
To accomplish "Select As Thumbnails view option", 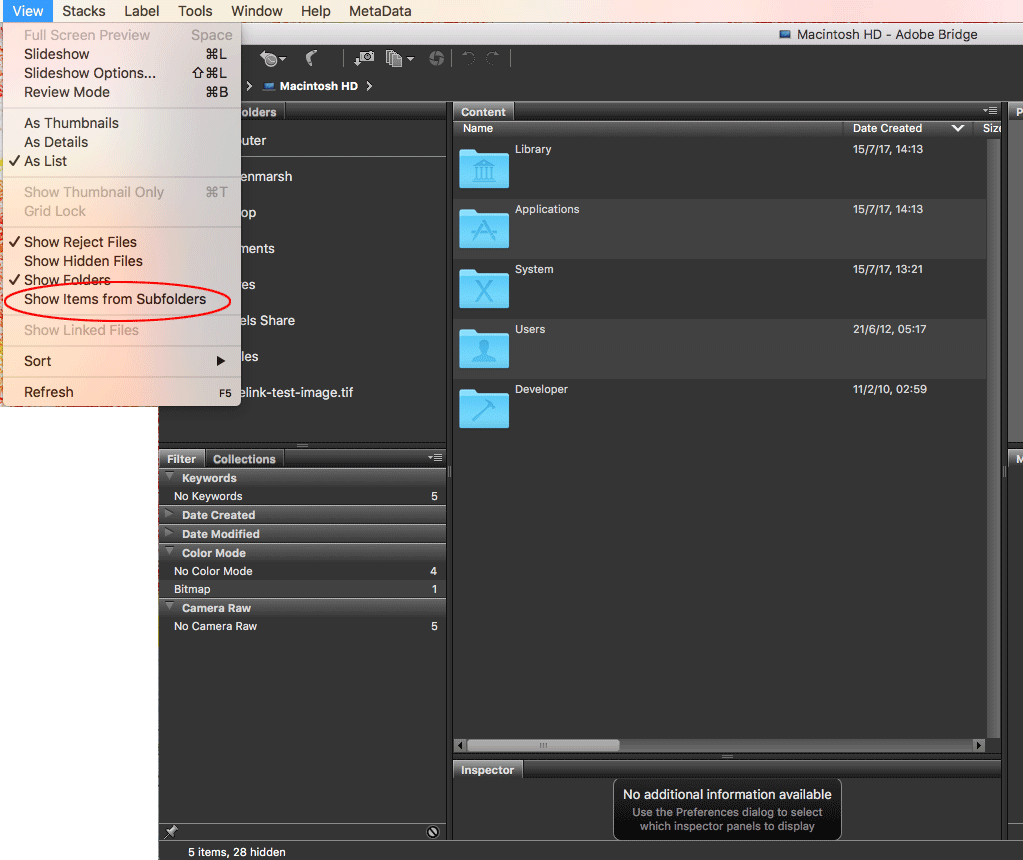I will click(x=122, y=123).
